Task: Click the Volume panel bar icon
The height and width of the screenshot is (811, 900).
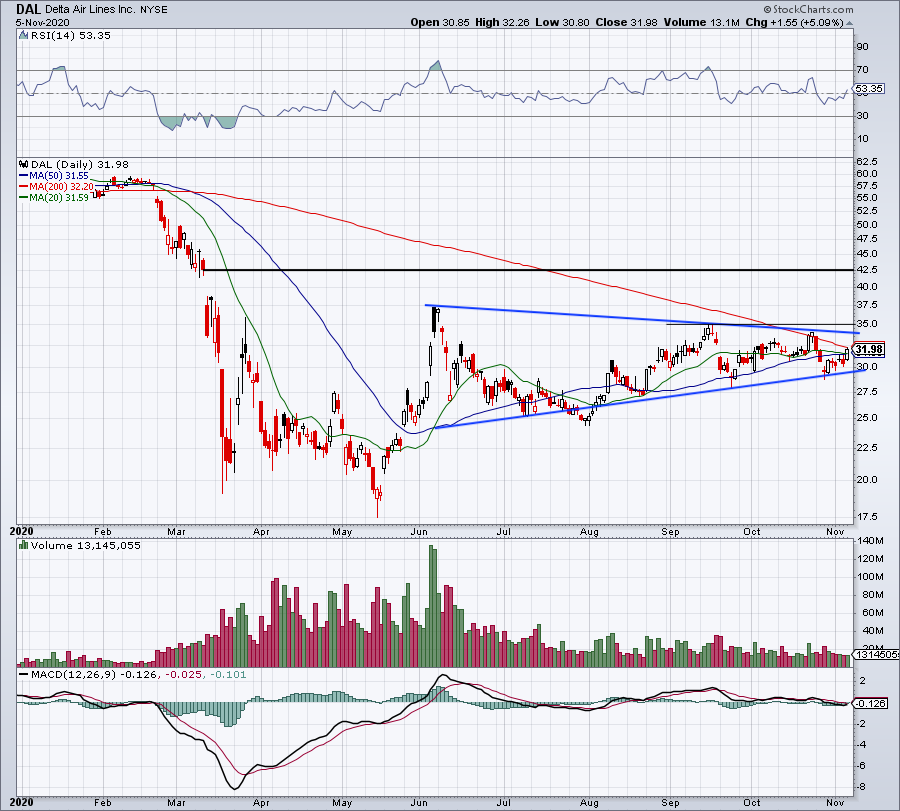Action: 24,545
